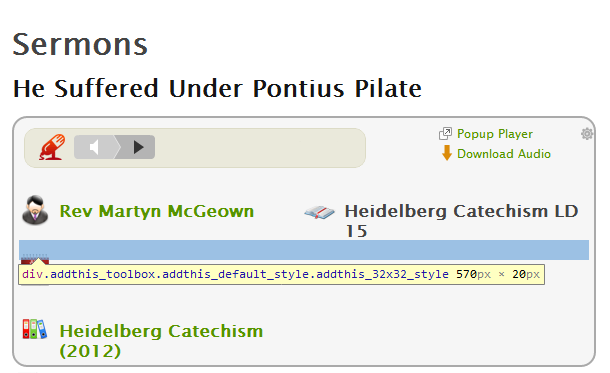610x373 pixels.
Task: Select the Download Audio link
Action: pyautogui.click(x=504, y=154)
